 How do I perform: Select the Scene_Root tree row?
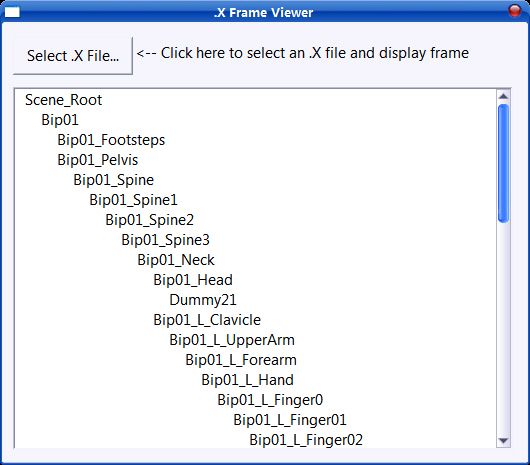[x=64, y=100]
